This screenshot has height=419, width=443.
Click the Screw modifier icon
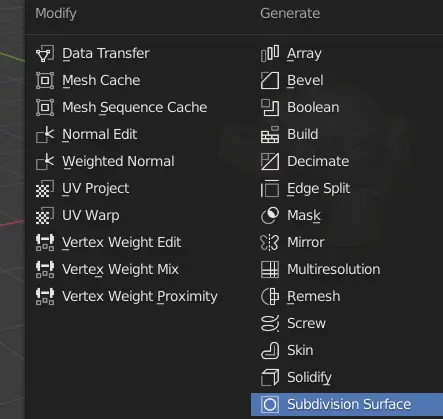point(270,323)
